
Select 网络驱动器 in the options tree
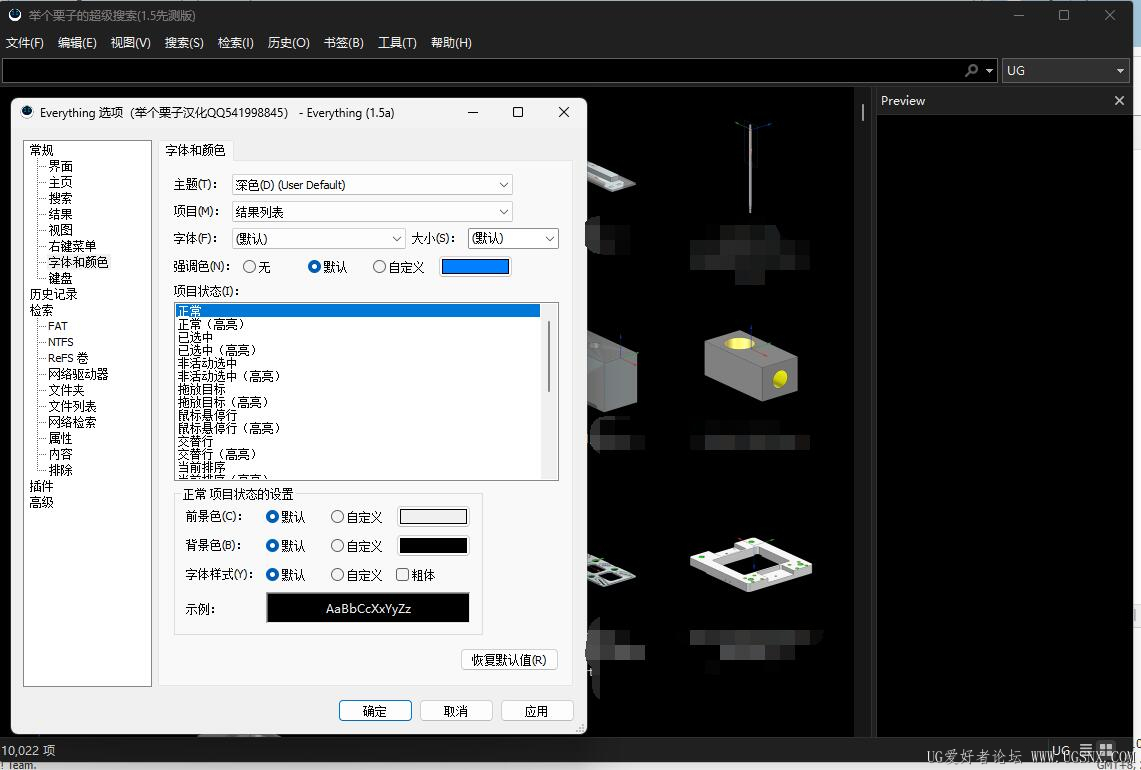click(78, 374)
